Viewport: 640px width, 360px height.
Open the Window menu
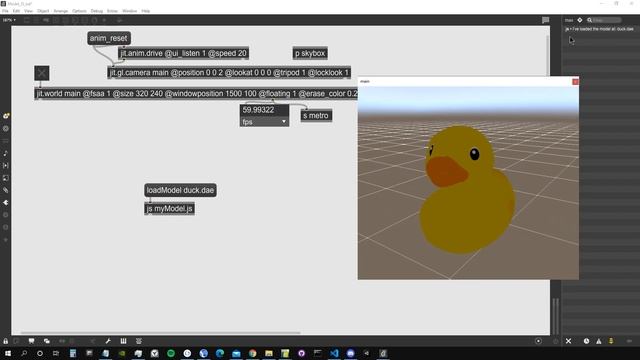[130, 11]
